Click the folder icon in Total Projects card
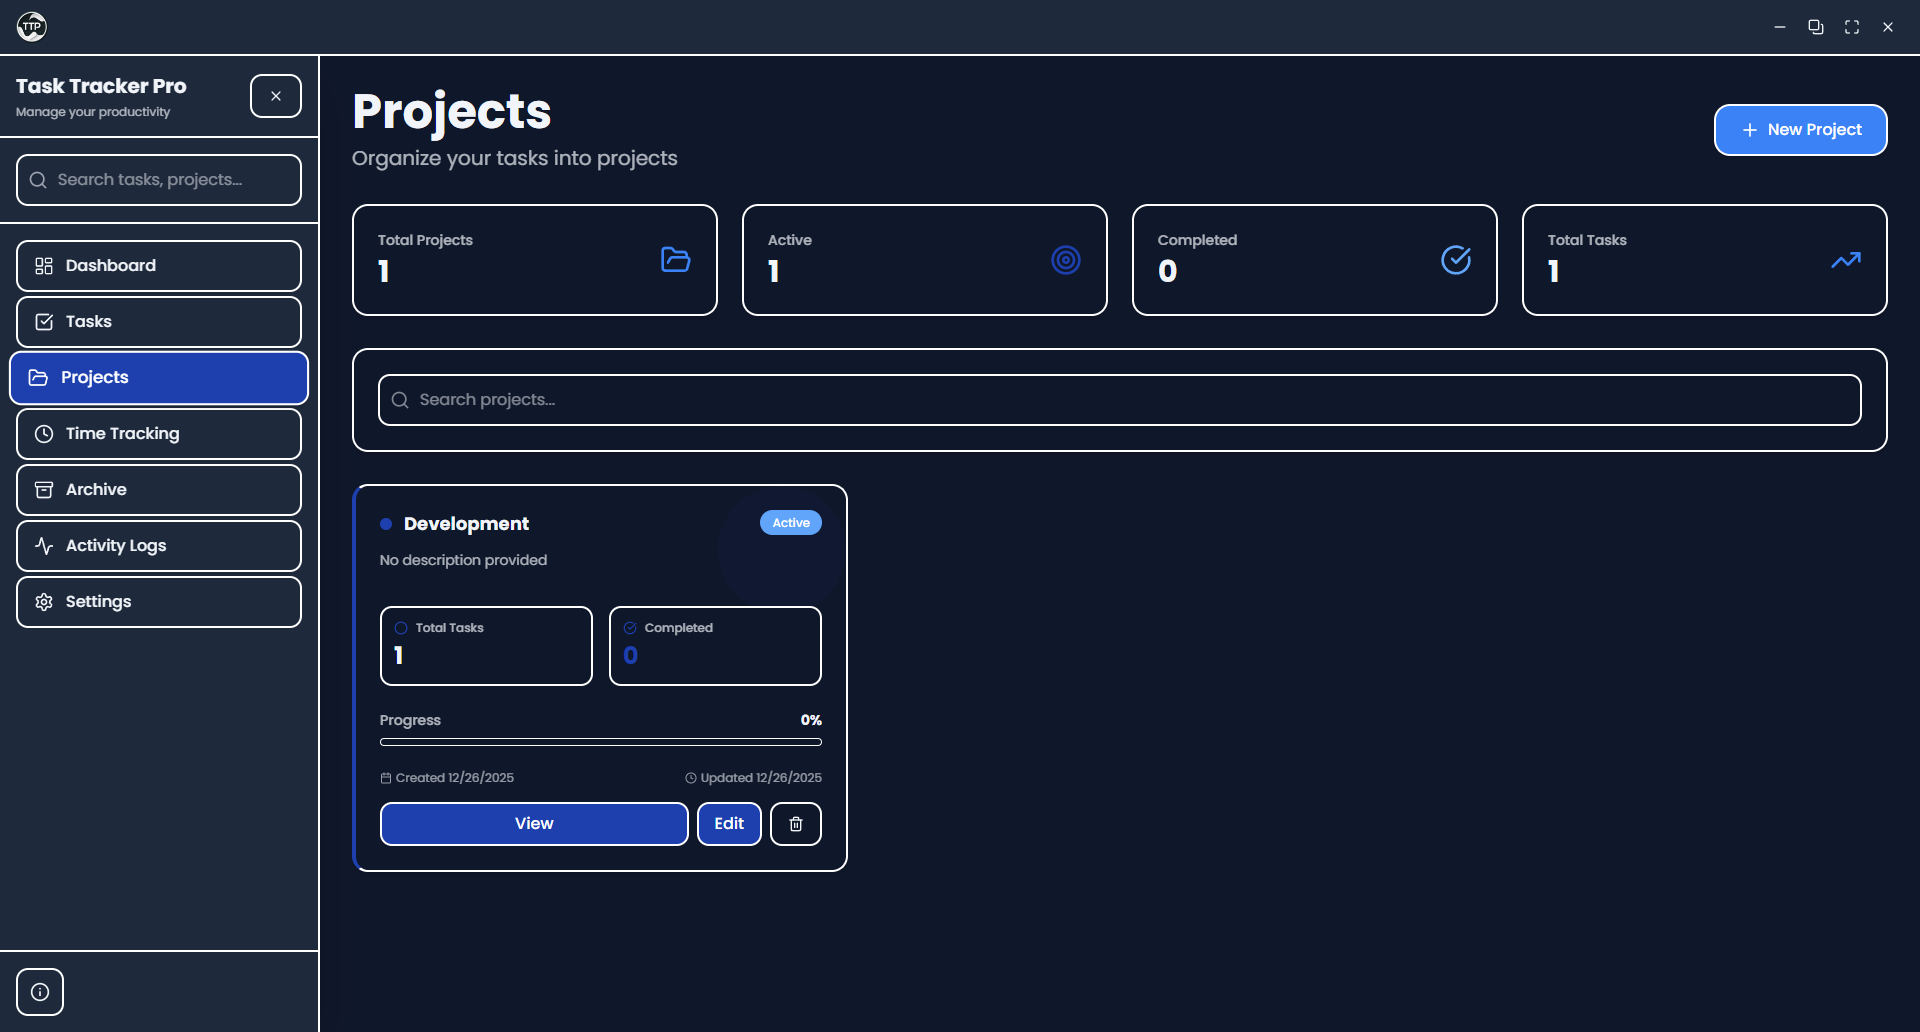The image size is (1920, 1032). pos(675,260)
